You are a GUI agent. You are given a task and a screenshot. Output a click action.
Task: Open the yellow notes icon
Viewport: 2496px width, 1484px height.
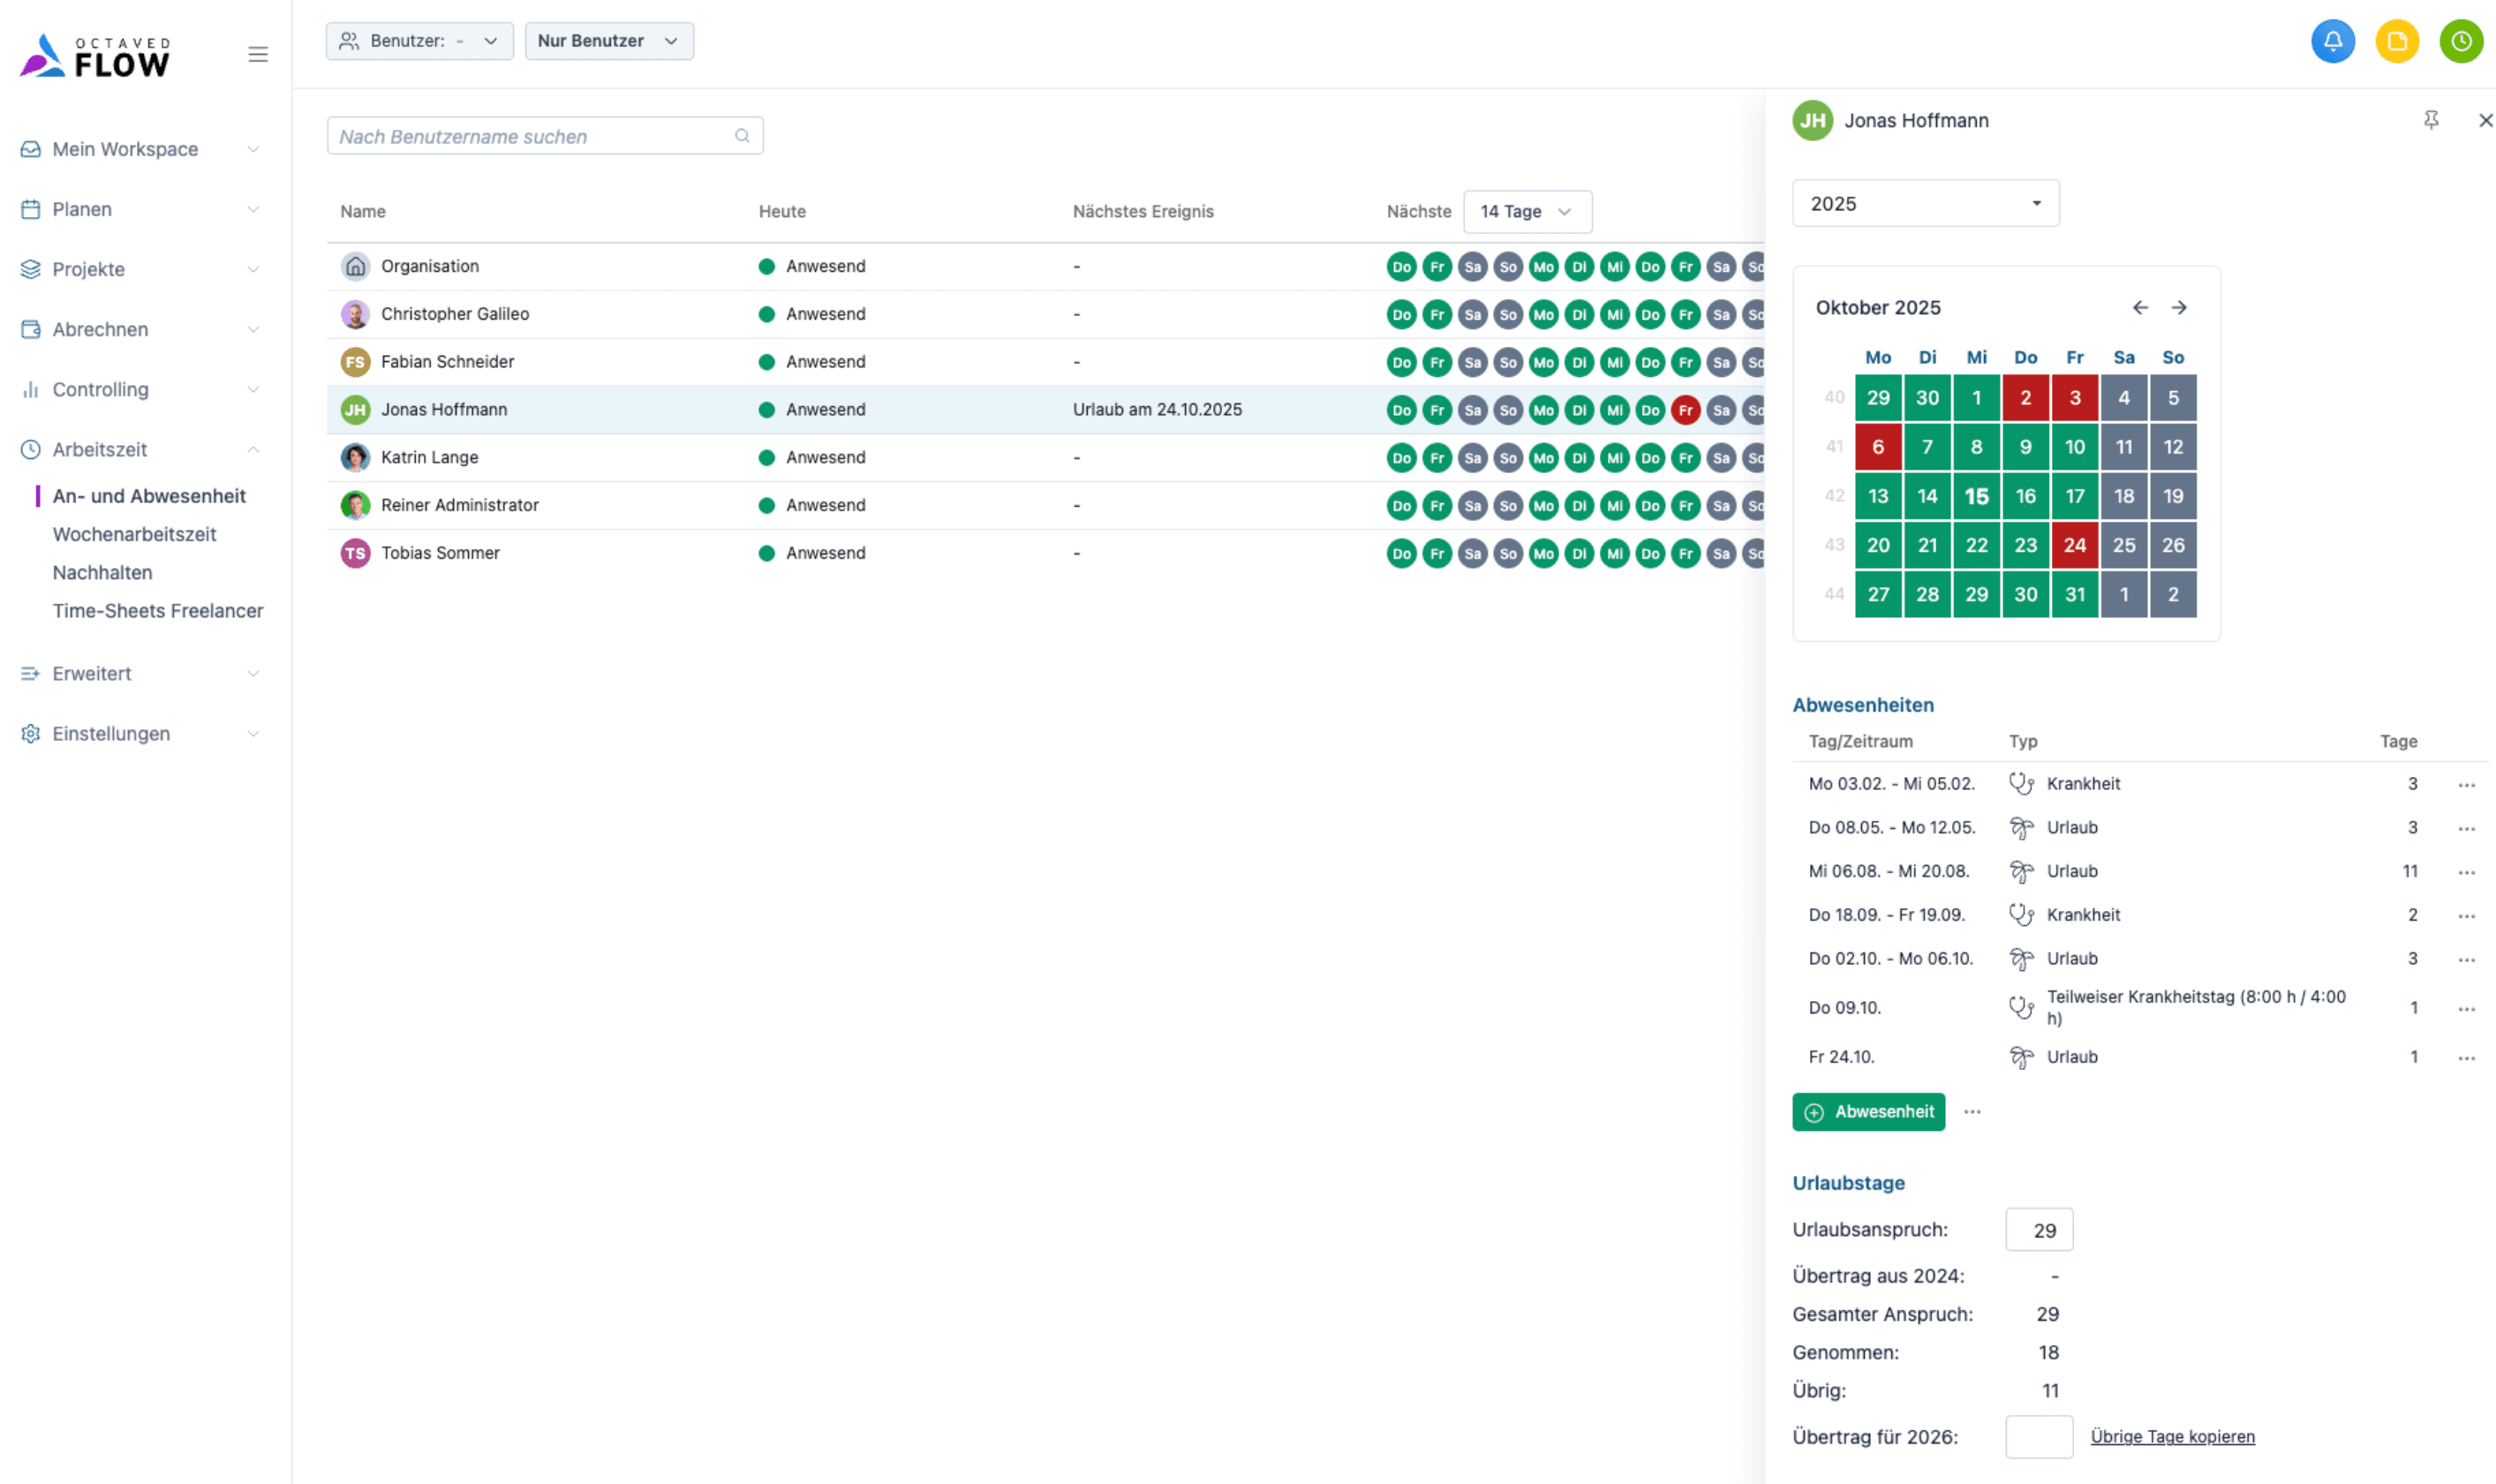(2396, 41)
